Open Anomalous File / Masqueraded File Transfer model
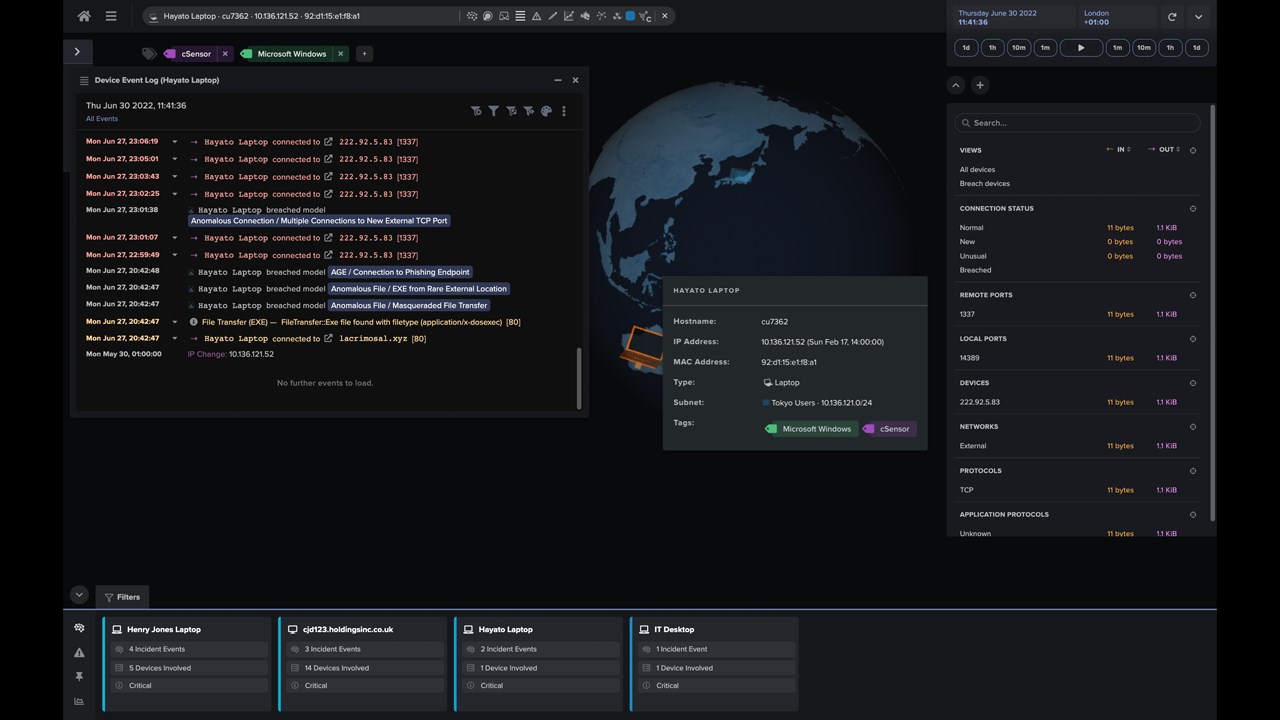This screenshot has width=1280, height=720. [409, 305]
